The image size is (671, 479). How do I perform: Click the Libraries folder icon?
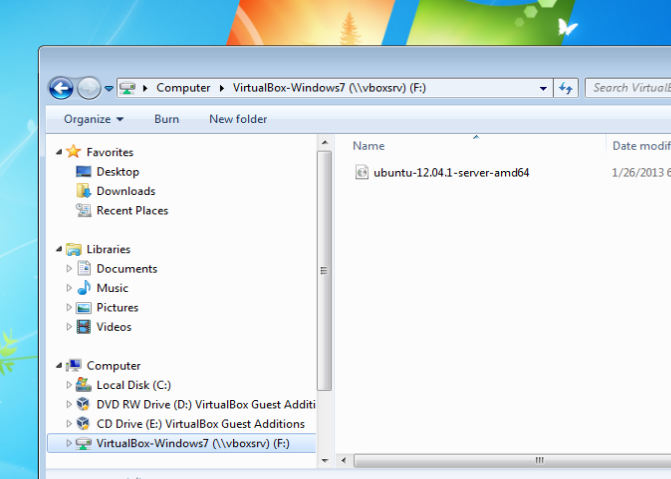click(74, 249)
